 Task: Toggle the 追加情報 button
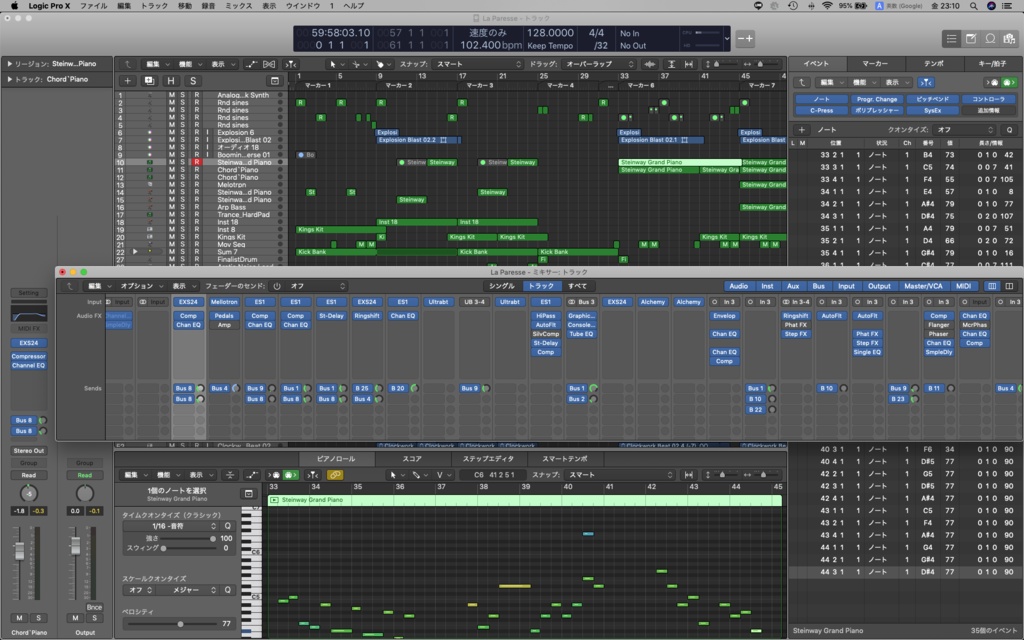tap(989, 110)
